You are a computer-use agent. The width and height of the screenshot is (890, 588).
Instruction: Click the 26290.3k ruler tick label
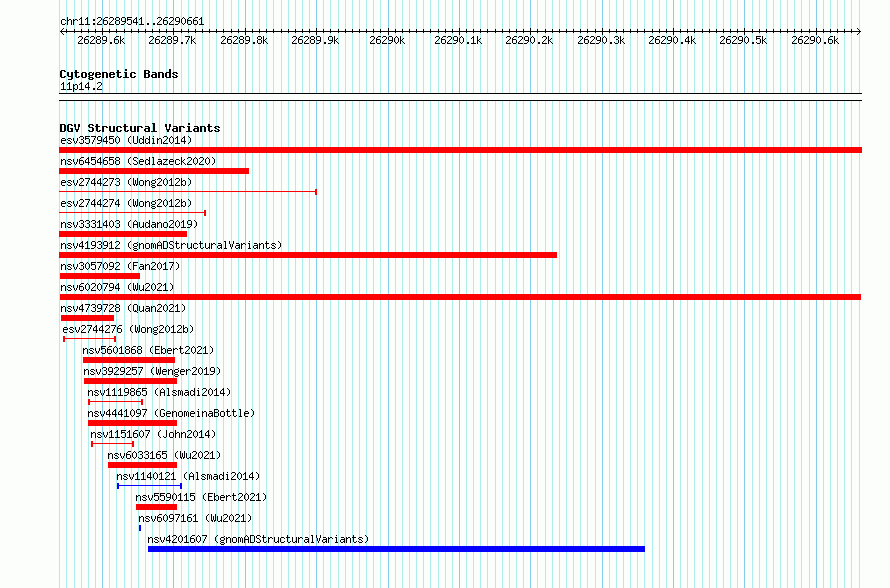[601, 40]
